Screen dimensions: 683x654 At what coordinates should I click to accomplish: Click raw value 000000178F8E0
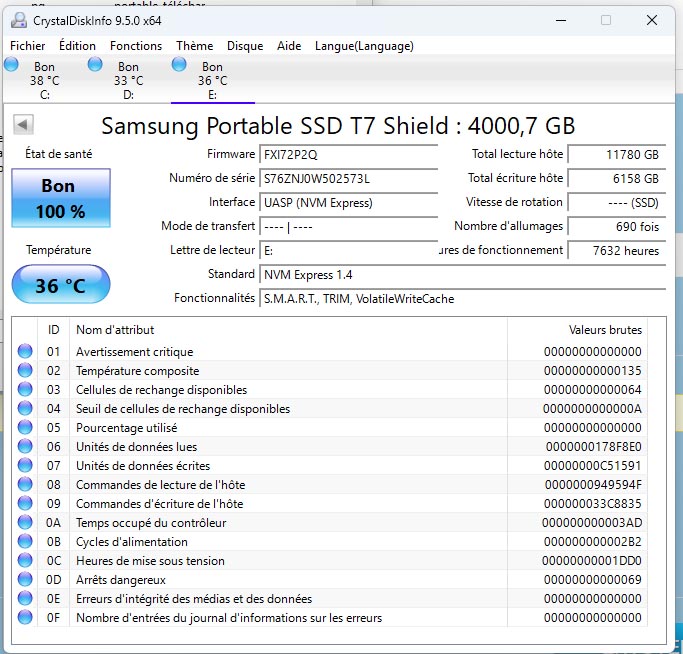click(x=593, y=447)
